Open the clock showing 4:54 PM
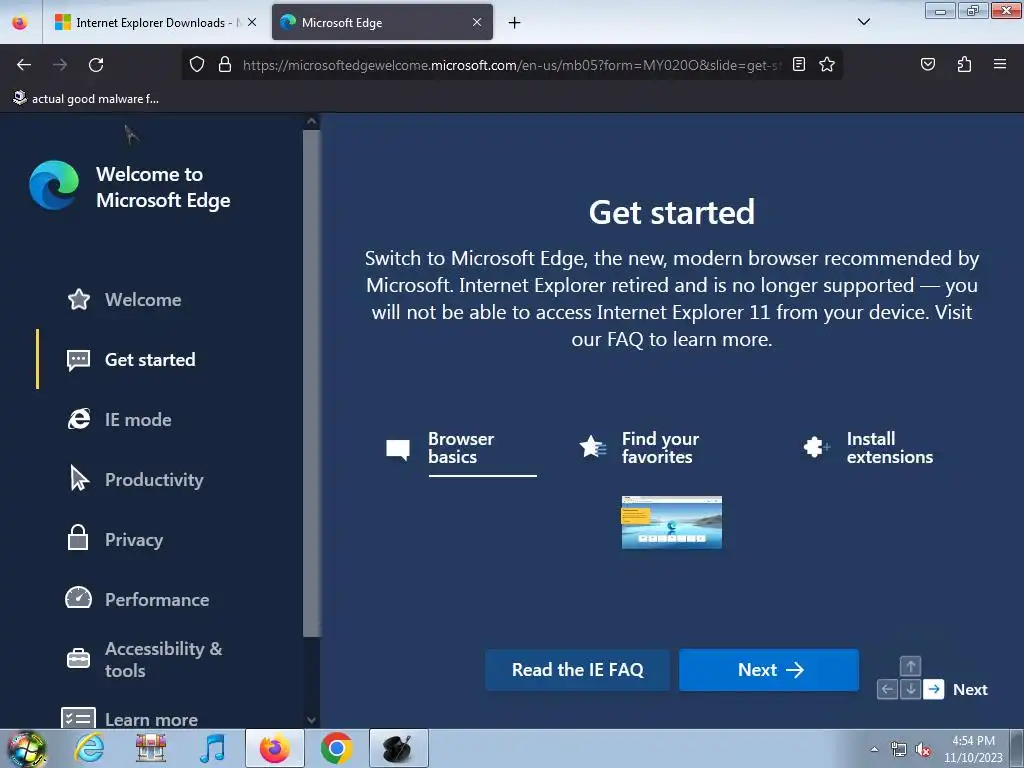This screenshot has height=768, width=1024. (x=973, y=749)
